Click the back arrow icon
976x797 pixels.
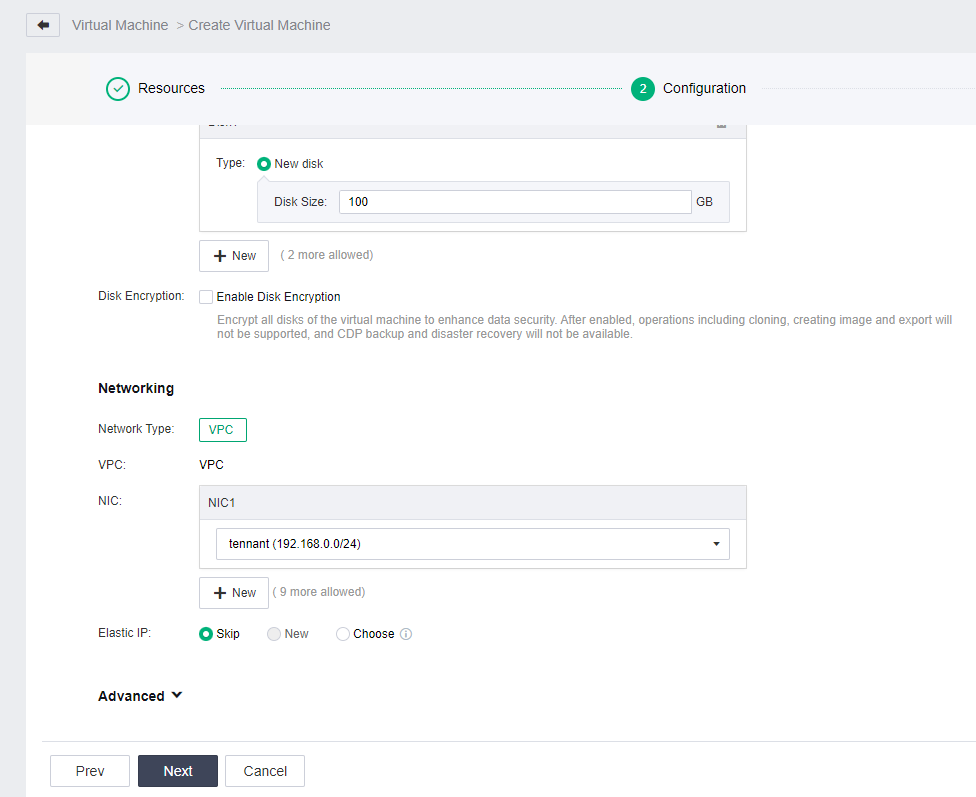point(43,25)
